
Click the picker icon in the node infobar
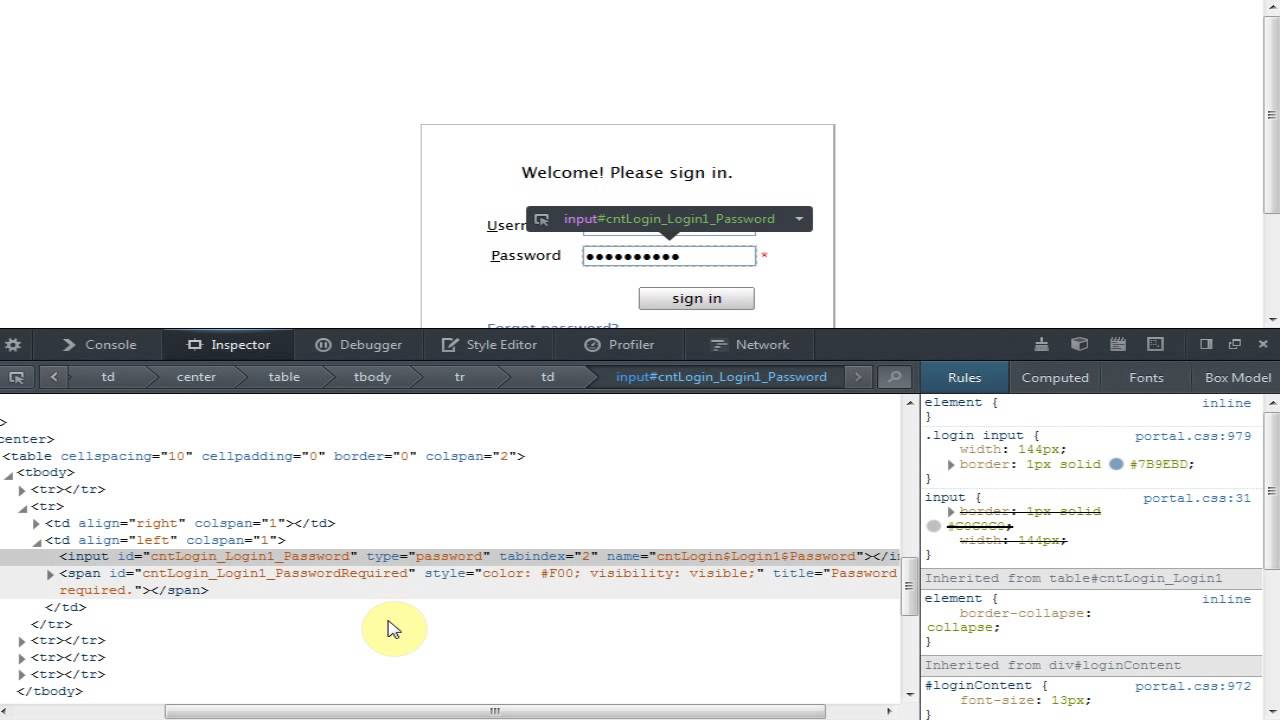pos(541,219)
